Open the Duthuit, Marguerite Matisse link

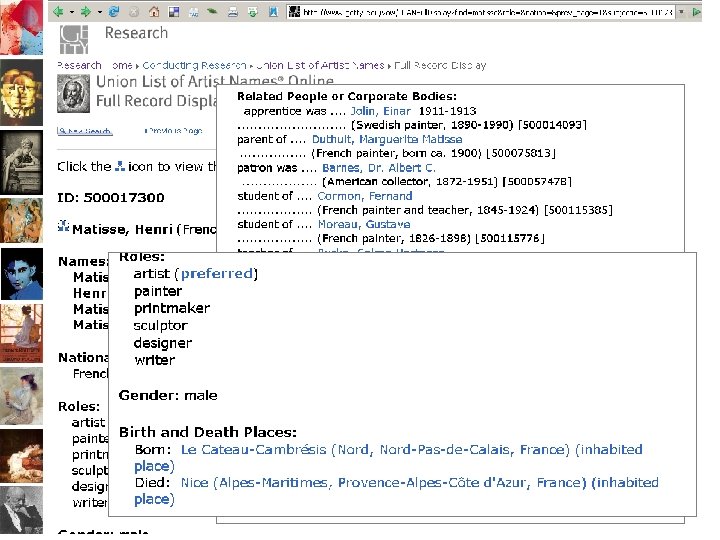tap(387, 139)
